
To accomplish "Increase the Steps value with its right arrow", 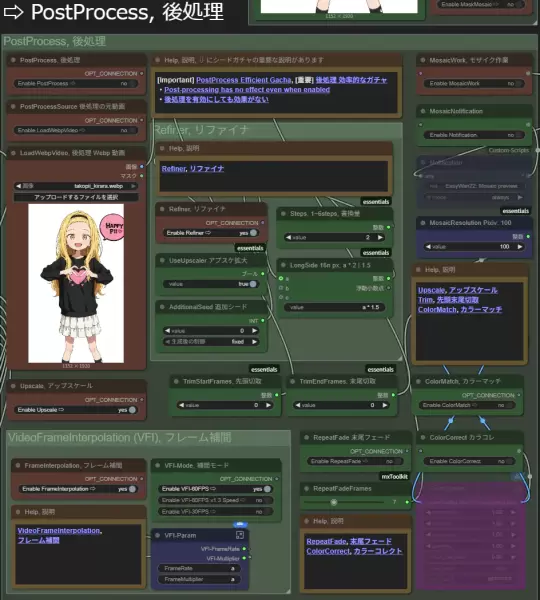I will (380, 237).
